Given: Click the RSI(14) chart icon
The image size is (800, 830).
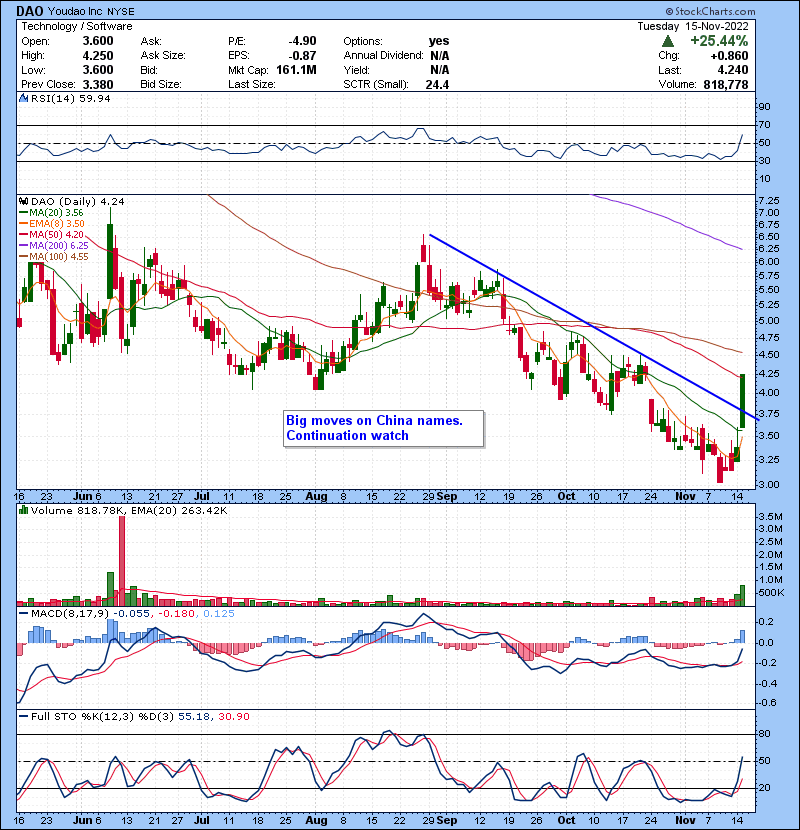Looking at the screenshot, I should (x=23, y=98).
